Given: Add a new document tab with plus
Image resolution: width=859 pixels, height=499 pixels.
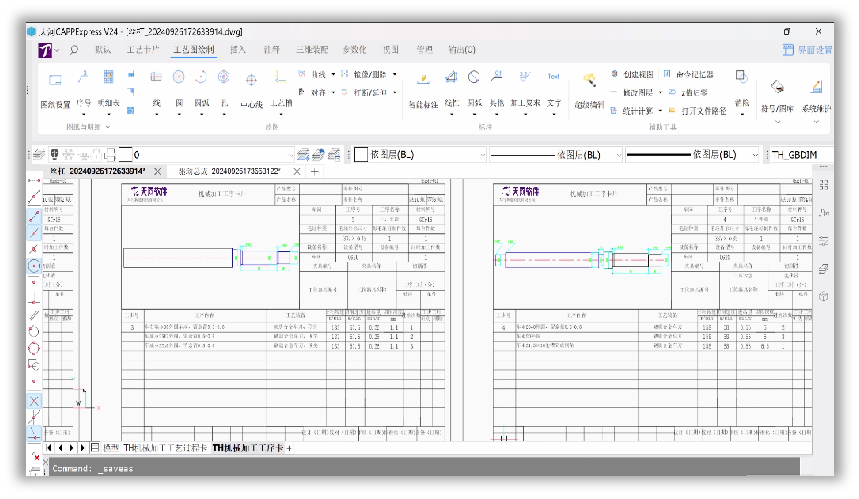Looking at the screenshot, I should click(x=314, y=171).
